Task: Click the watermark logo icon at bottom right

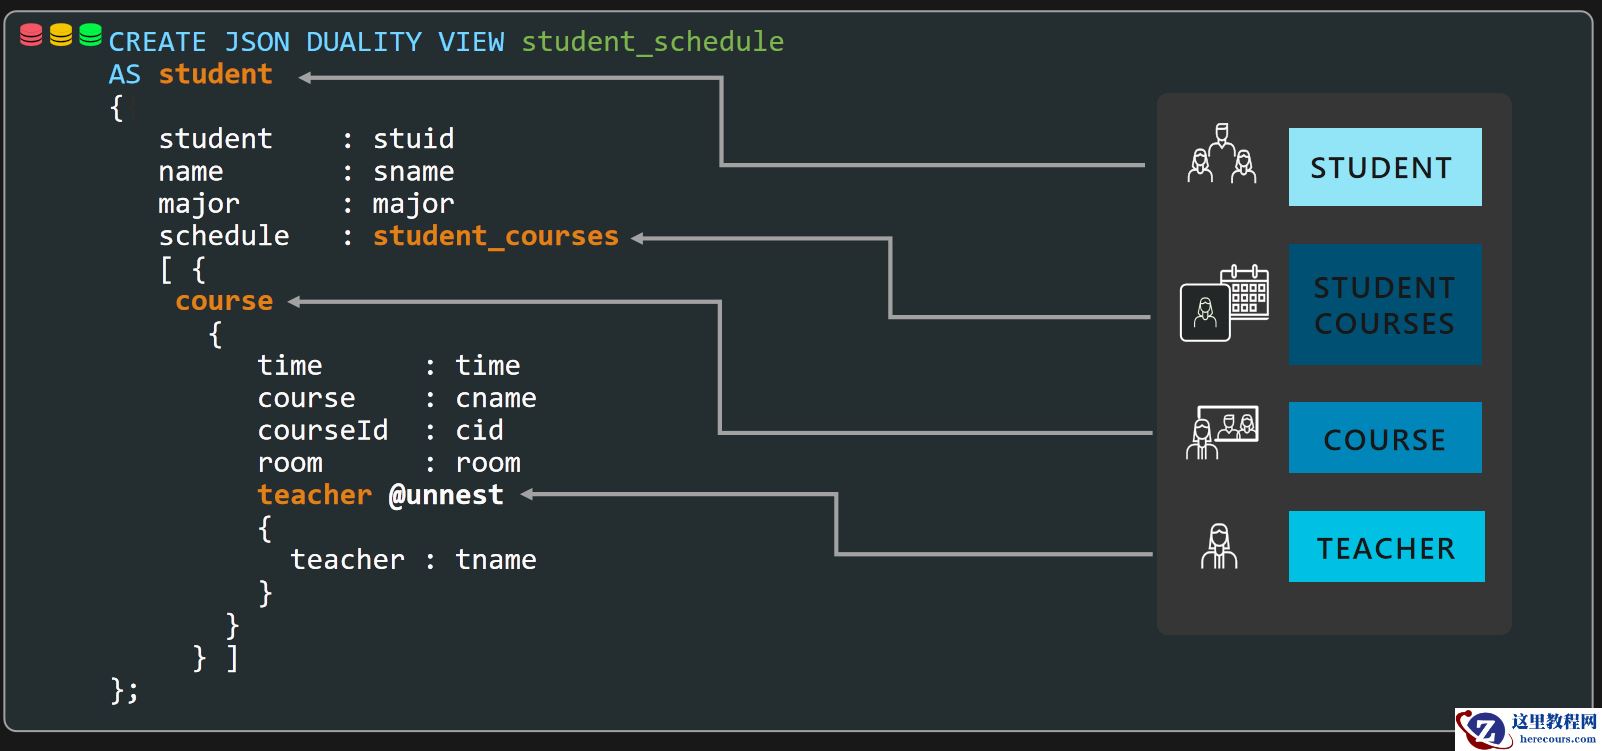Action: pyautogui.click(x=1484, y=729)
